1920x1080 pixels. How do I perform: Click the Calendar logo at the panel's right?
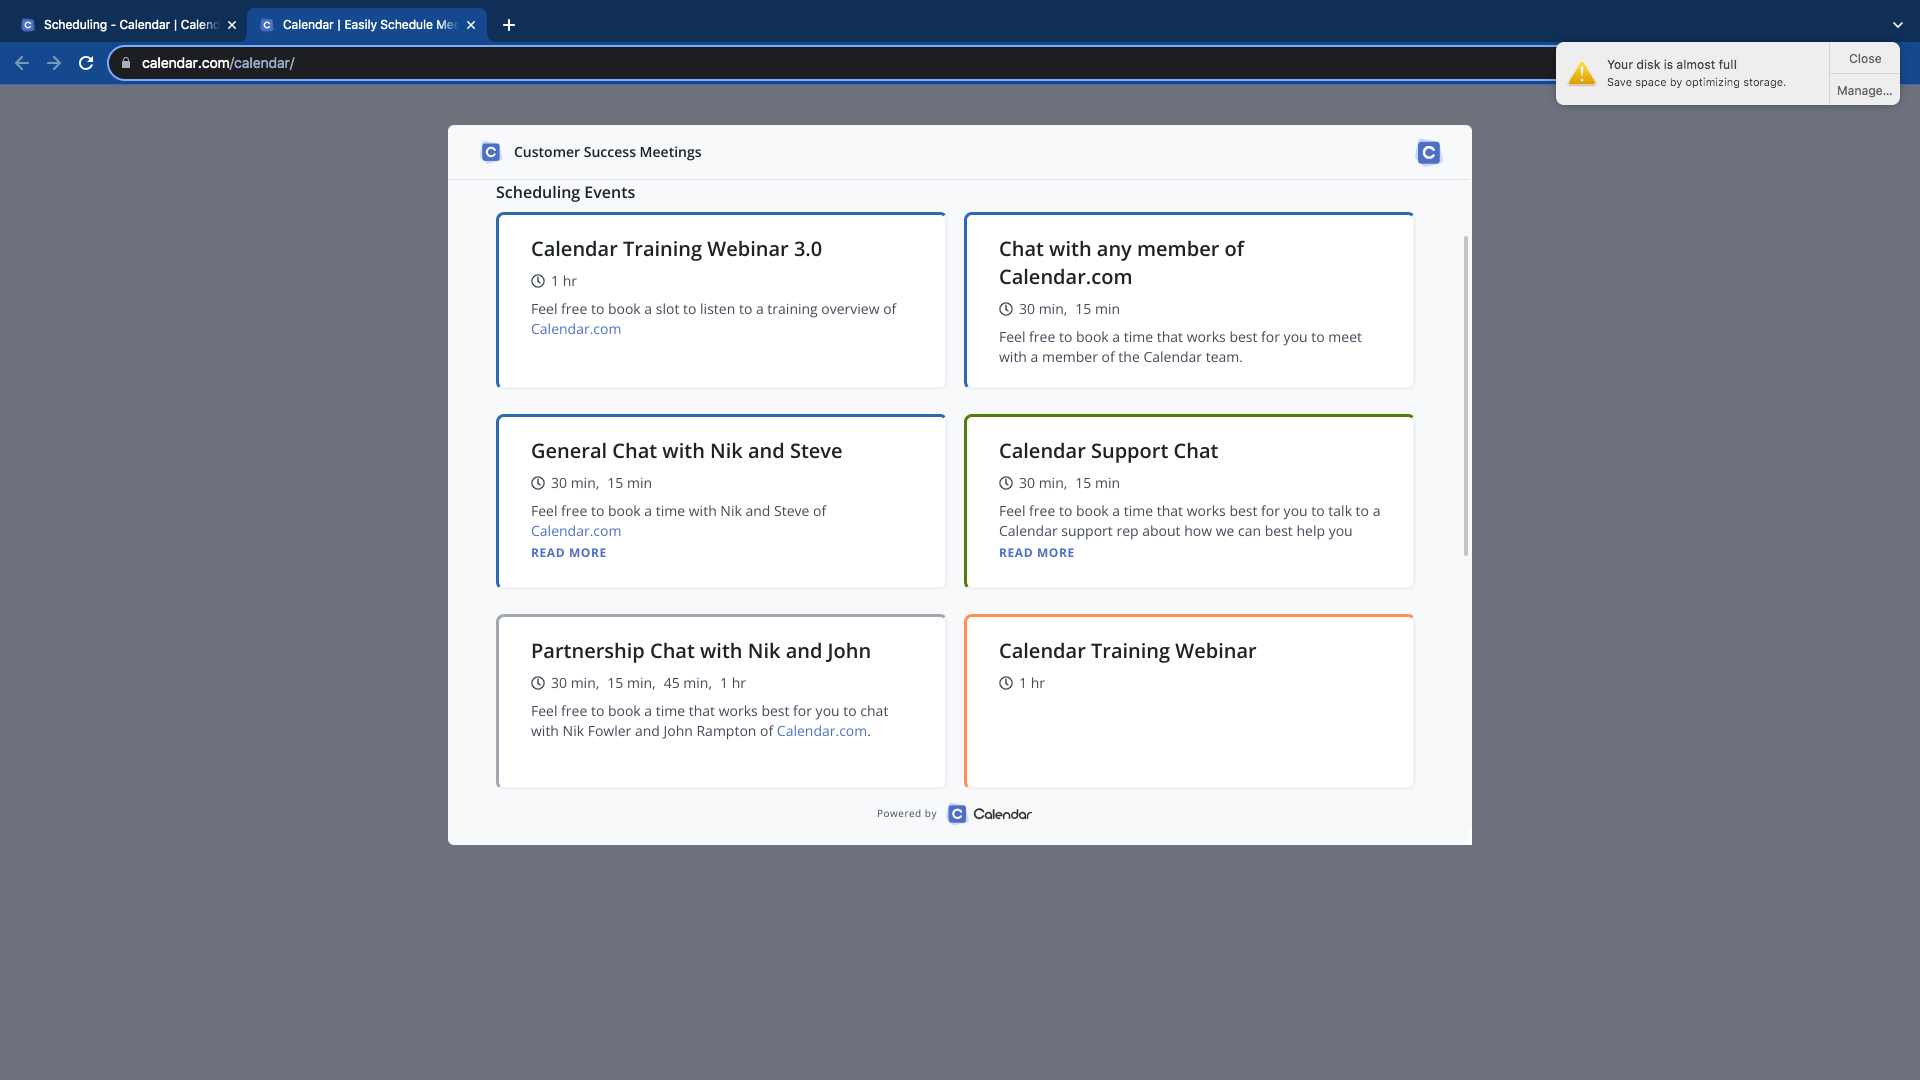[1428, 152]
